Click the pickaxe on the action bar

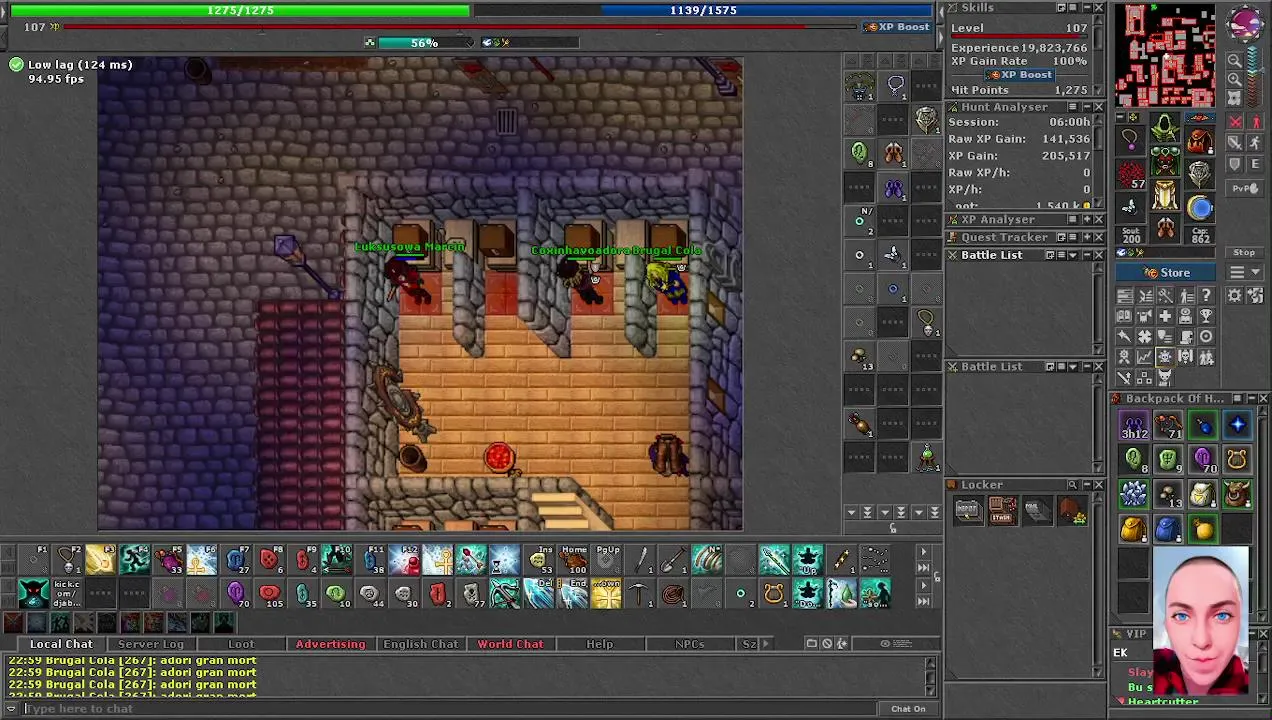pos(638,593)
